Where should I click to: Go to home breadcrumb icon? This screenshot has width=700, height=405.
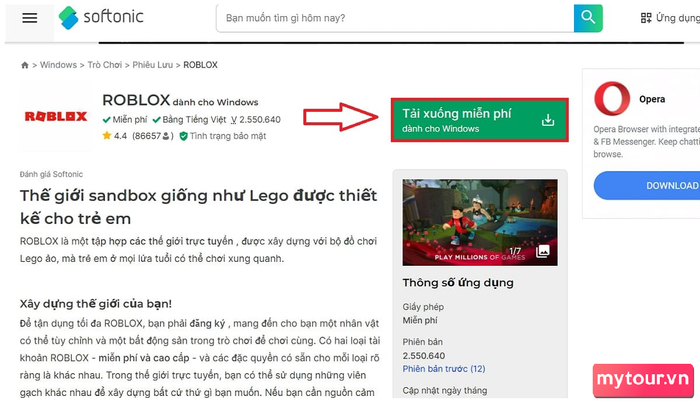(x=25, y=65)
